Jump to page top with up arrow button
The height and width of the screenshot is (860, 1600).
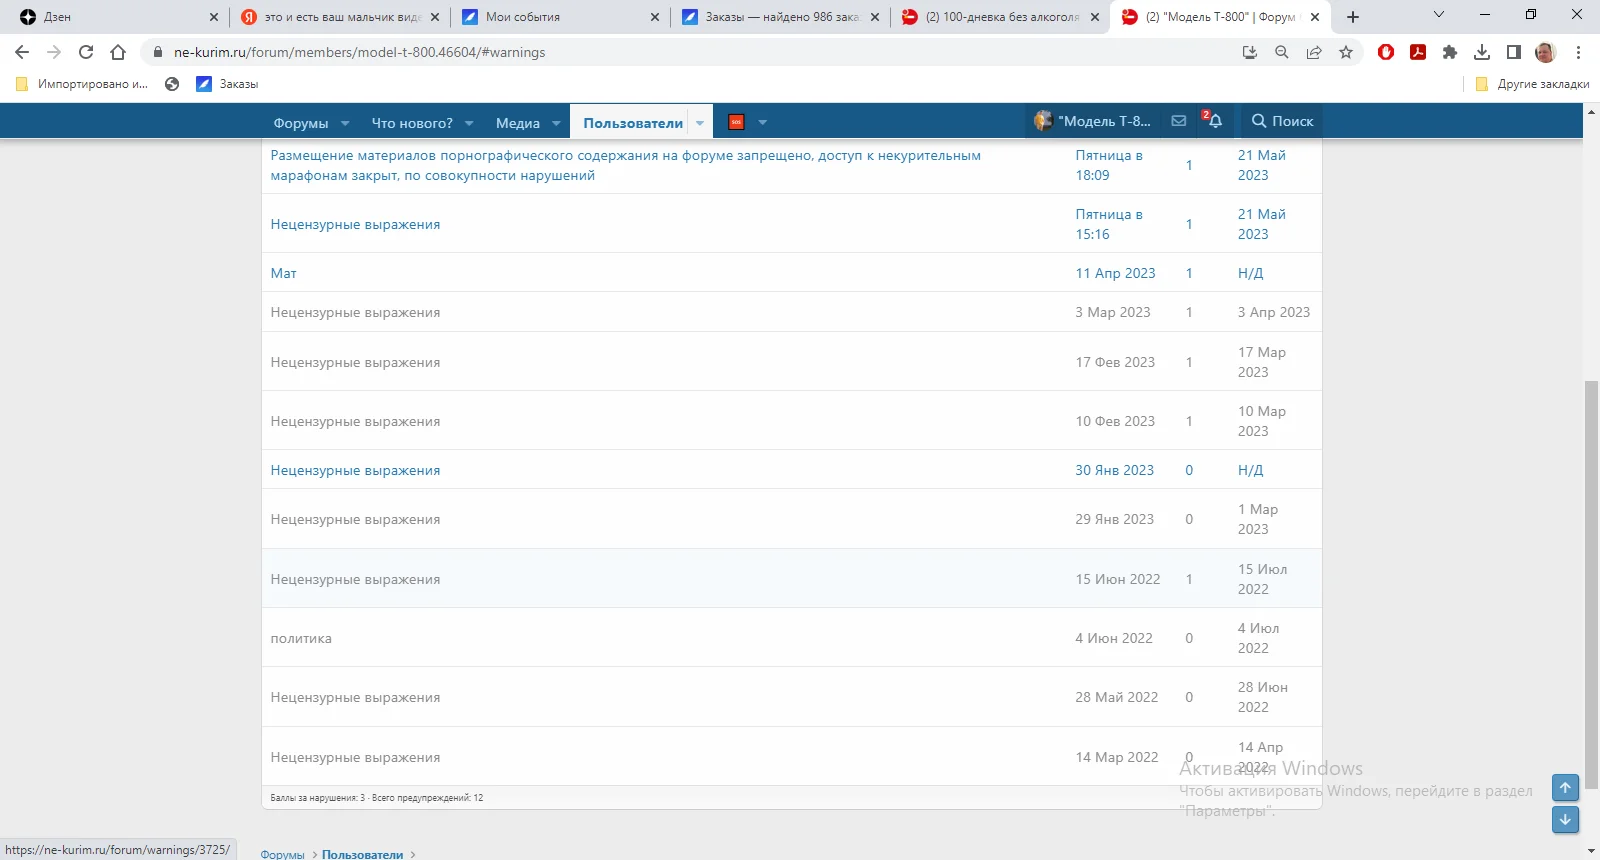point(1565,788)
